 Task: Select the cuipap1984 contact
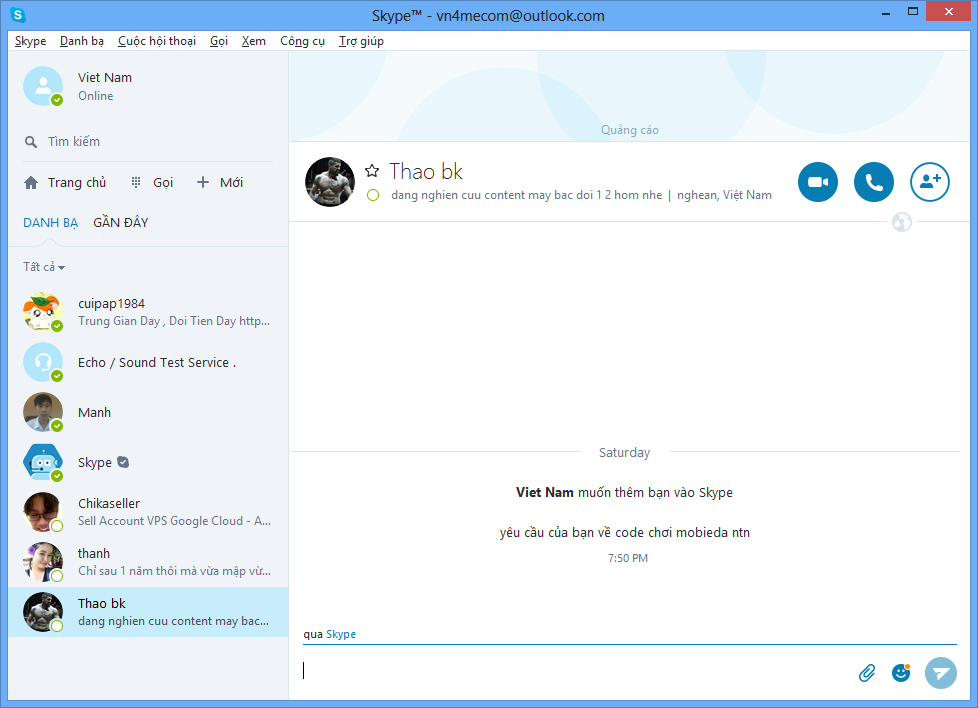148,312
